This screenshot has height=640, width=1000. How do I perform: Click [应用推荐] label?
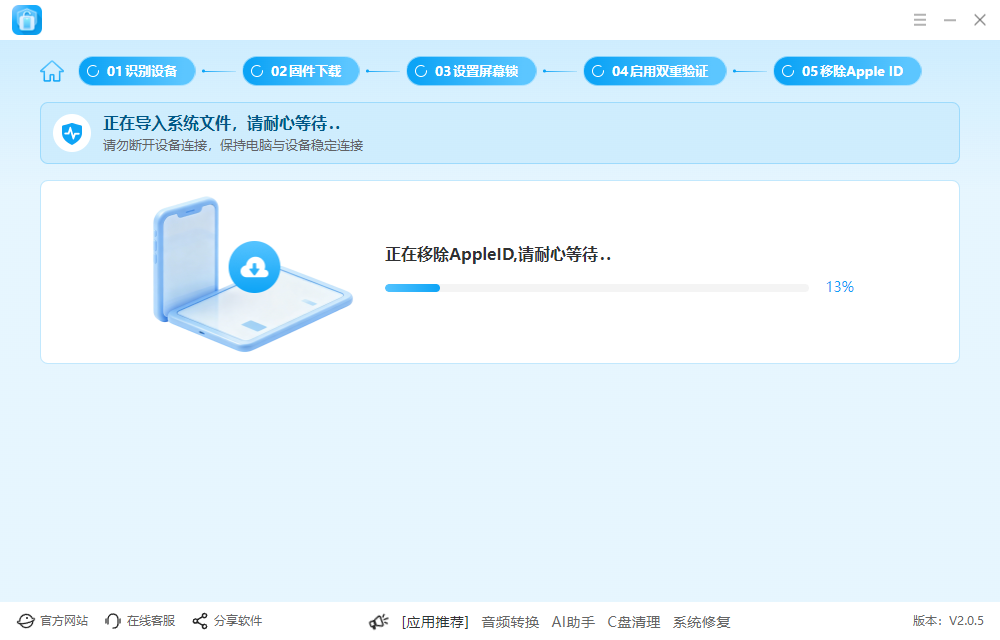435,622
